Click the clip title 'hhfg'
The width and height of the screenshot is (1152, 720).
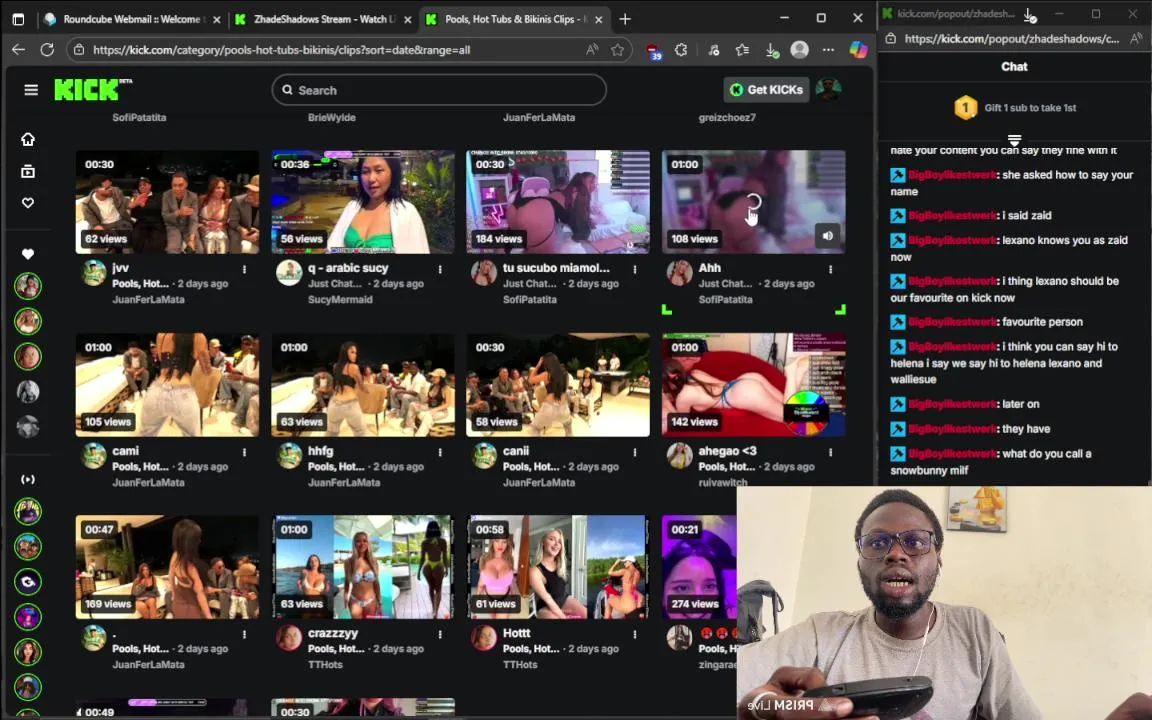coord(320,451)
